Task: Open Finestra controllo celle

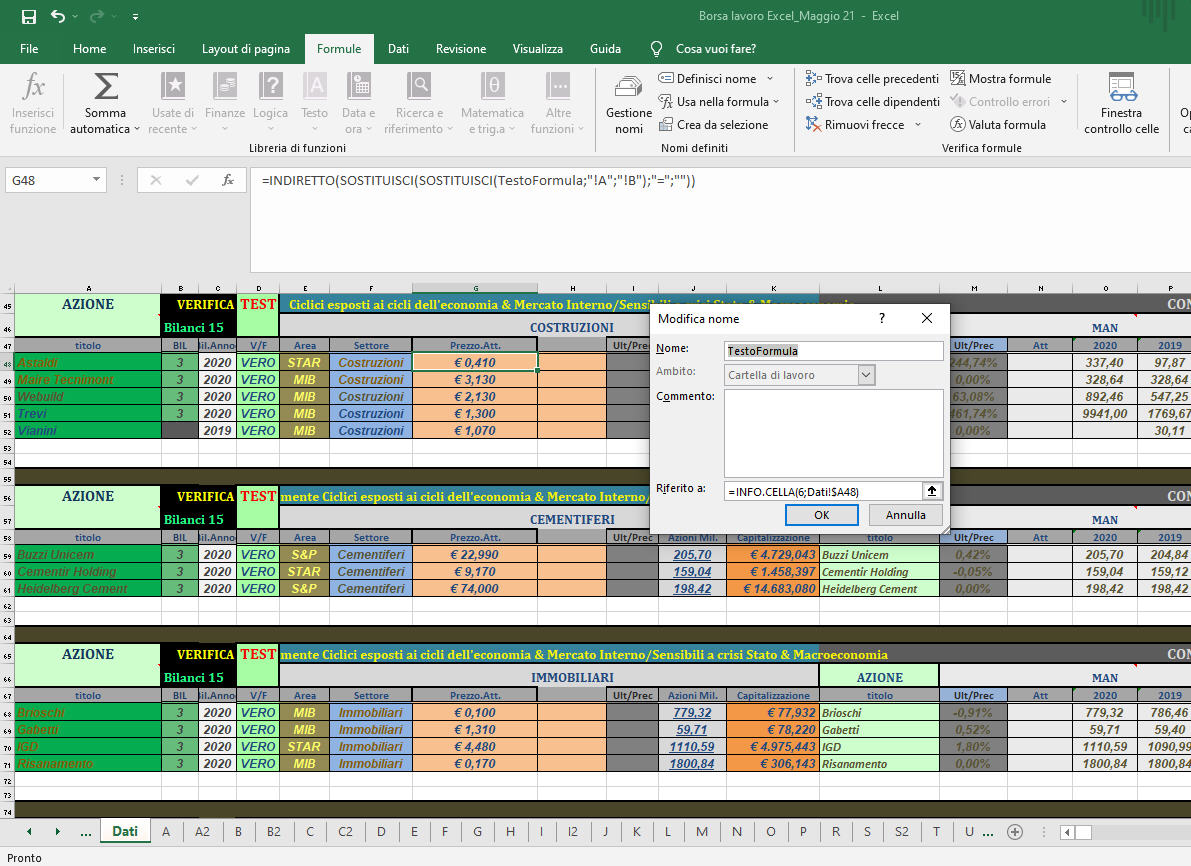Action: click(1121, 104)
